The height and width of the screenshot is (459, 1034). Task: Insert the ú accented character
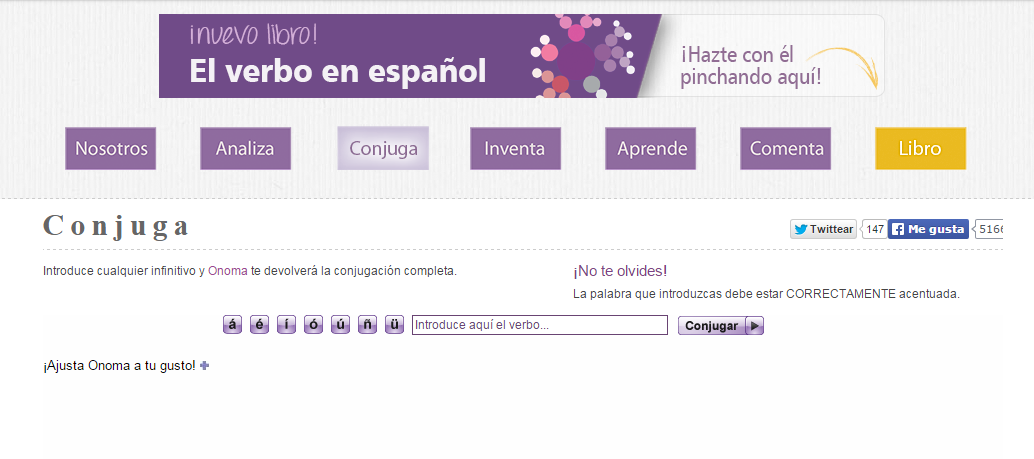click(x=340, y=325)
